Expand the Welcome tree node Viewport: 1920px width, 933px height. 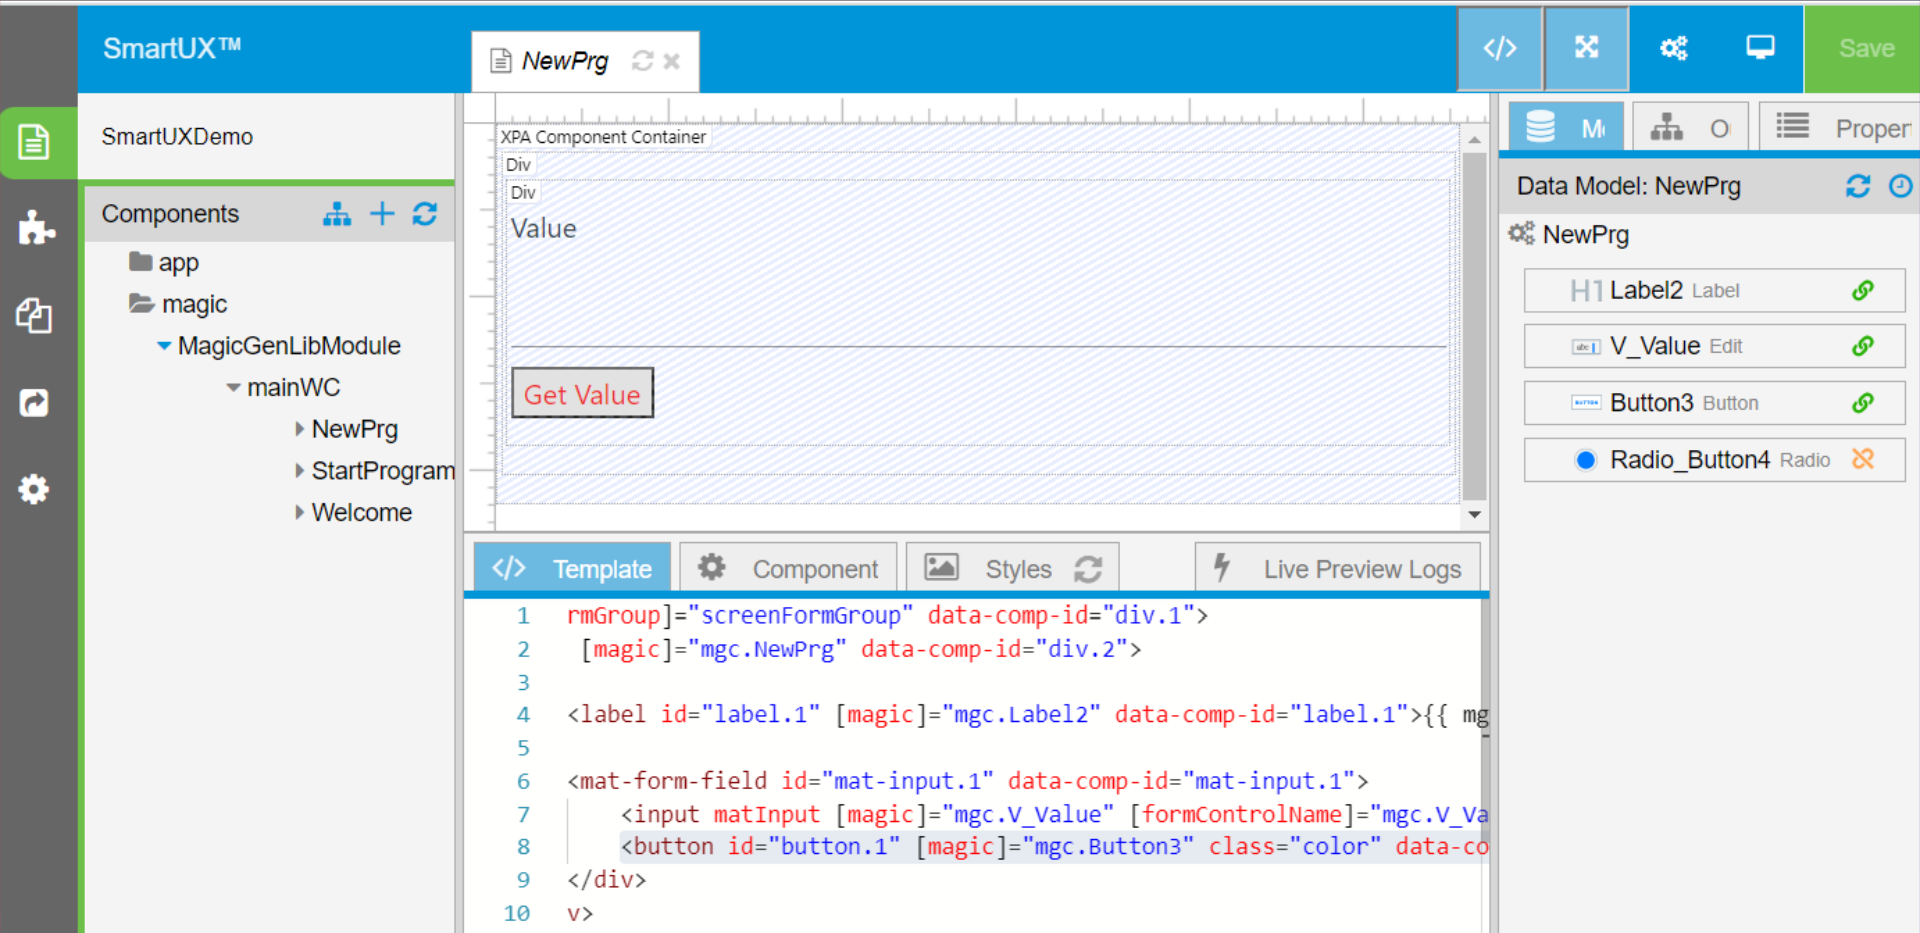point(299,513)
